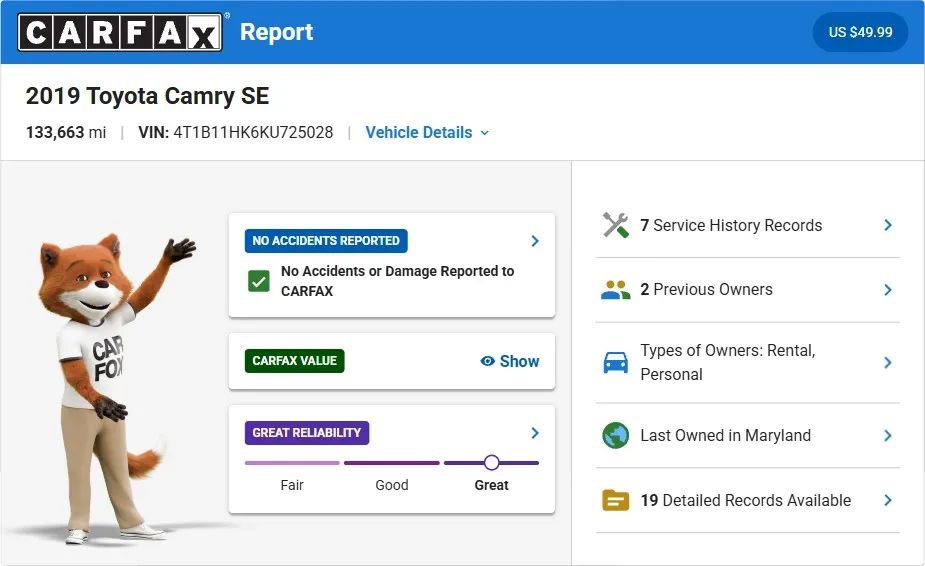Open 19 Detailed Records Available row
The height and width of the screenshot is (566, 925).
pyautogui.click(x=747, y=500)
